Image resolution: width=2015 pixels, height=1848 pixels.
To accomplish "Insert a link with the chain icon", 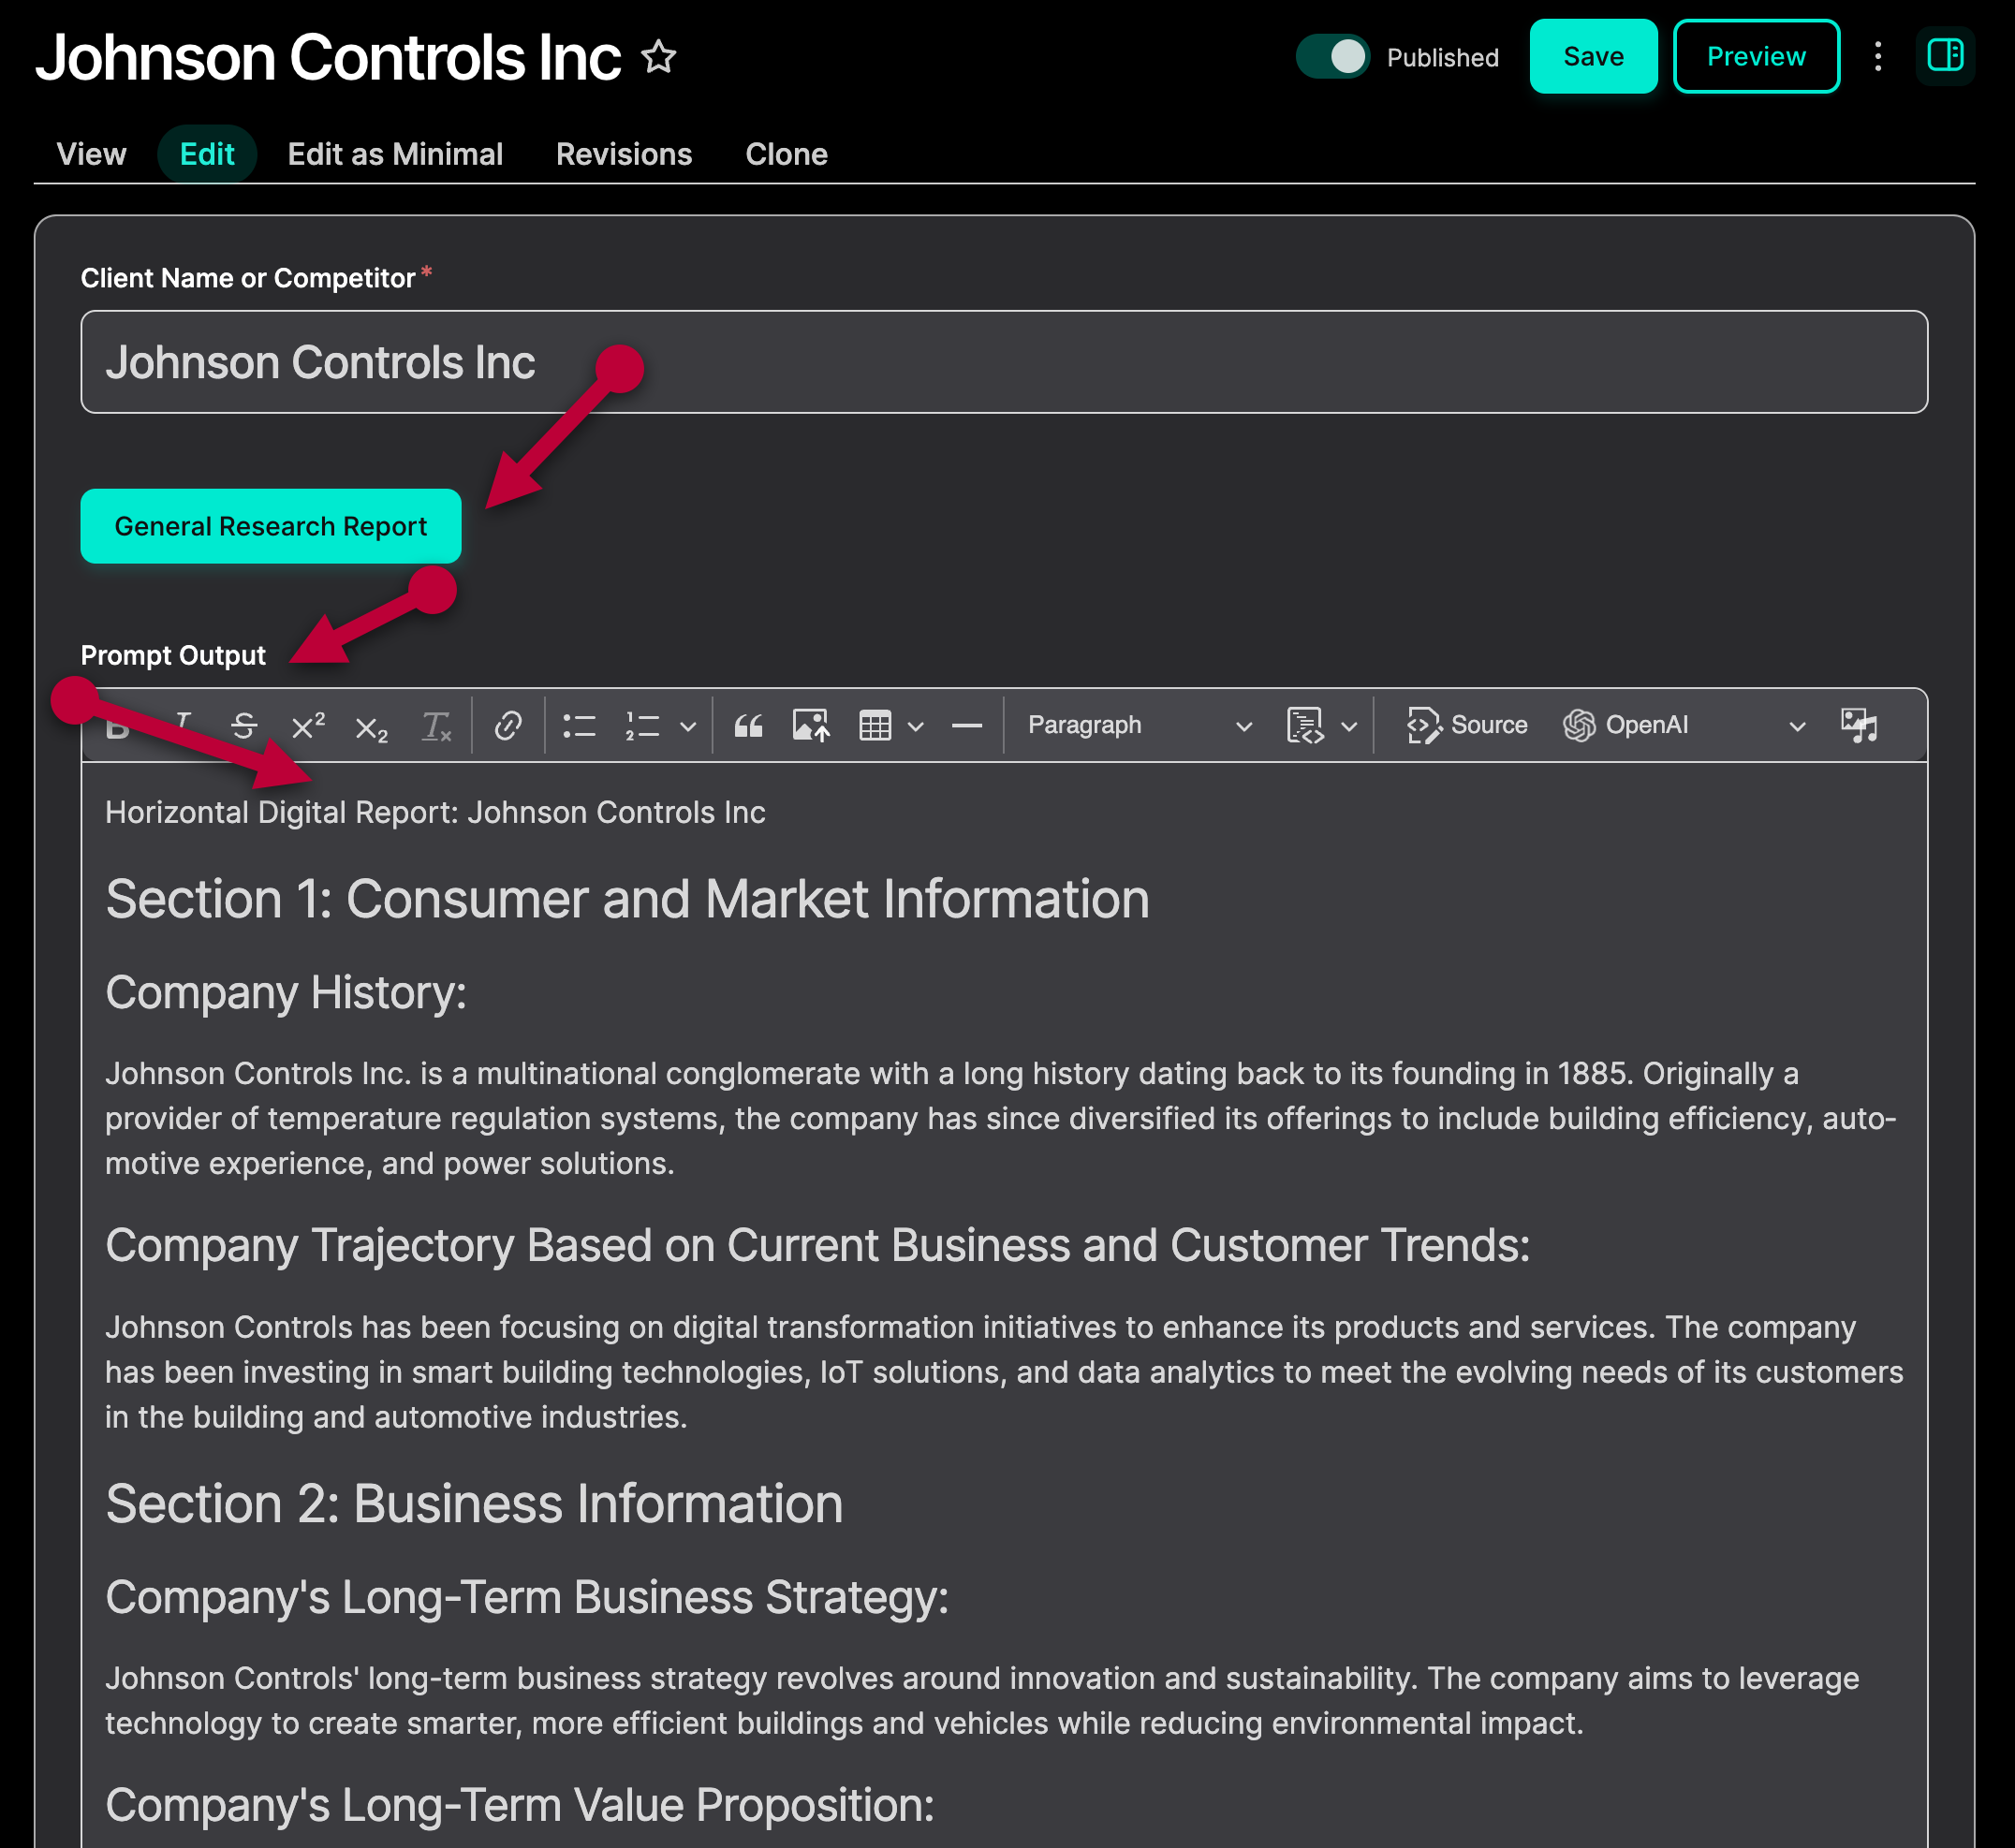I will tap(508, 725).
